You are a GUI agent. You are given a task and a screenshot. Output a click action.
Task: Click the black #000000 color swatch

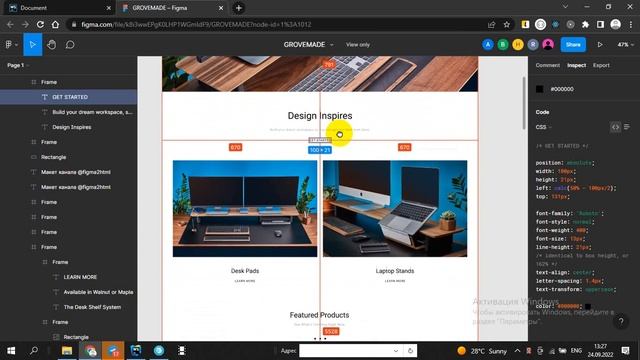coord(540,89)
